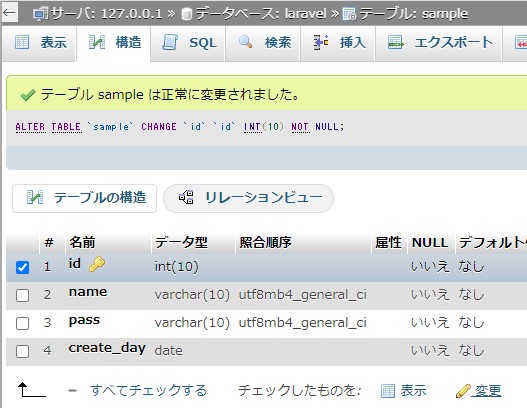The height and width of the screenshot is (408, 527).
Task: Check the name column checkbox
Action: click(x=23, y=295)
